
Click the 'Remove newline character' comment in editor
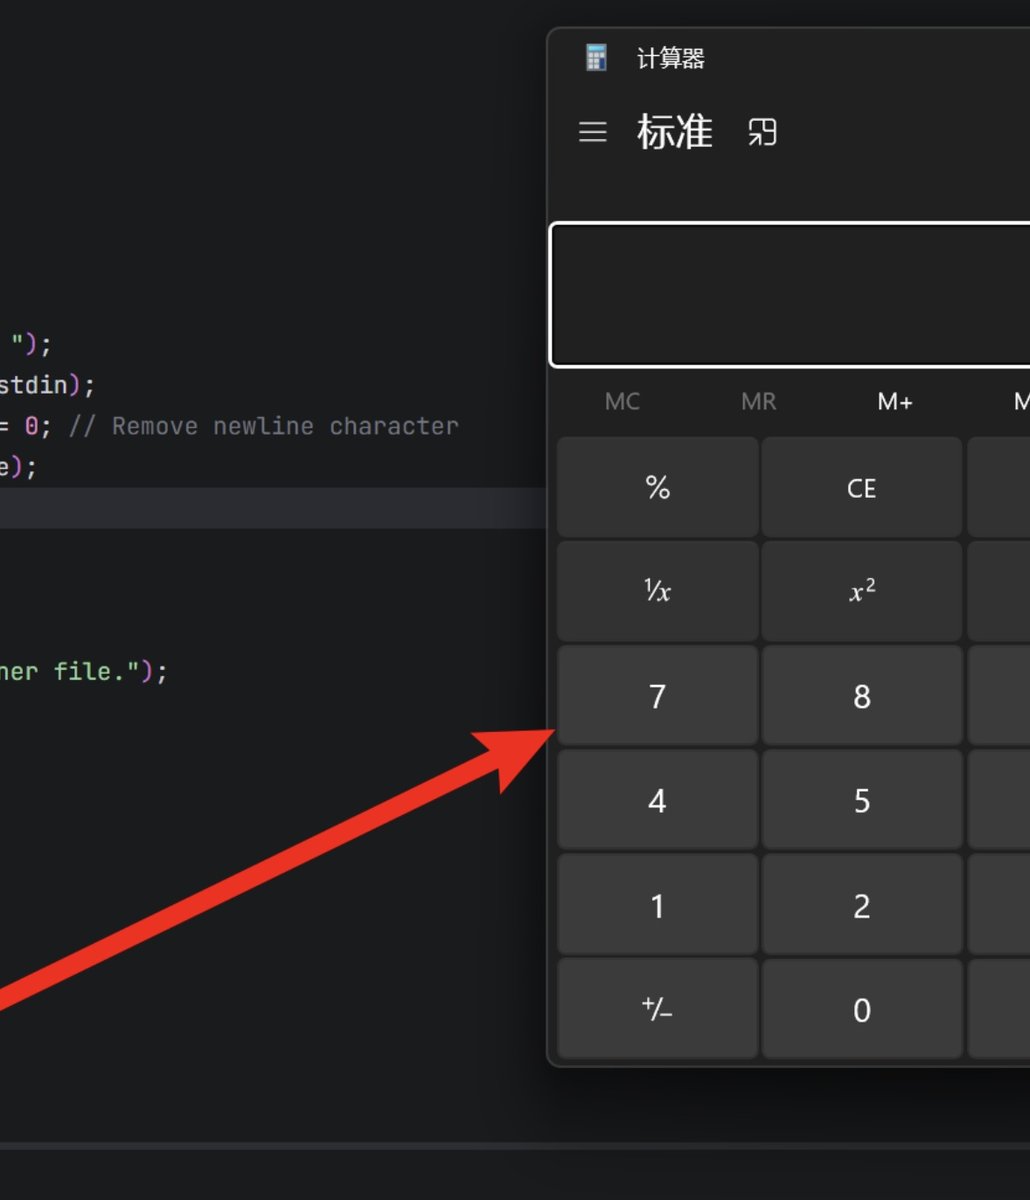point(264,426)
